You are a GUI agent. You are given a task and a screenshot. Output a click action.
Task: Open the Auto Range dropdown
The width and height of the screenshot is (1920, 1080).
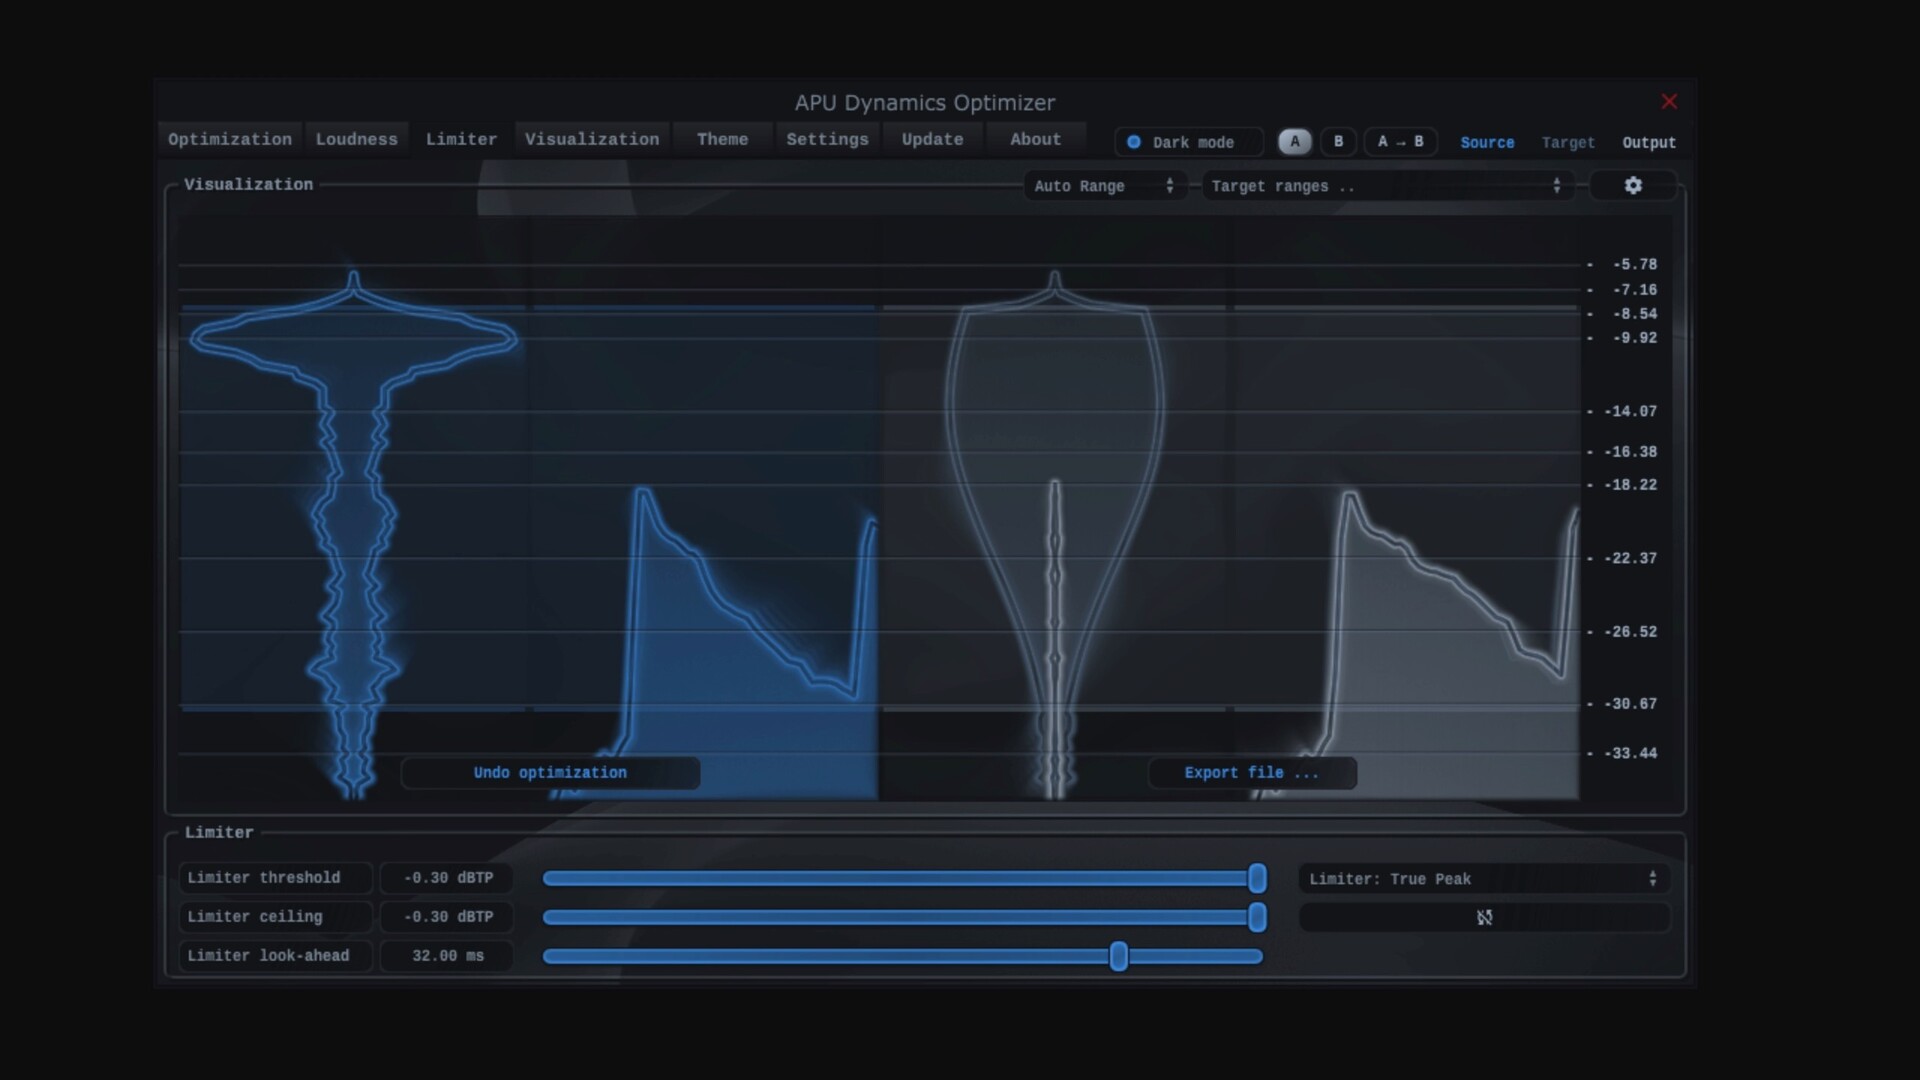1104,185
